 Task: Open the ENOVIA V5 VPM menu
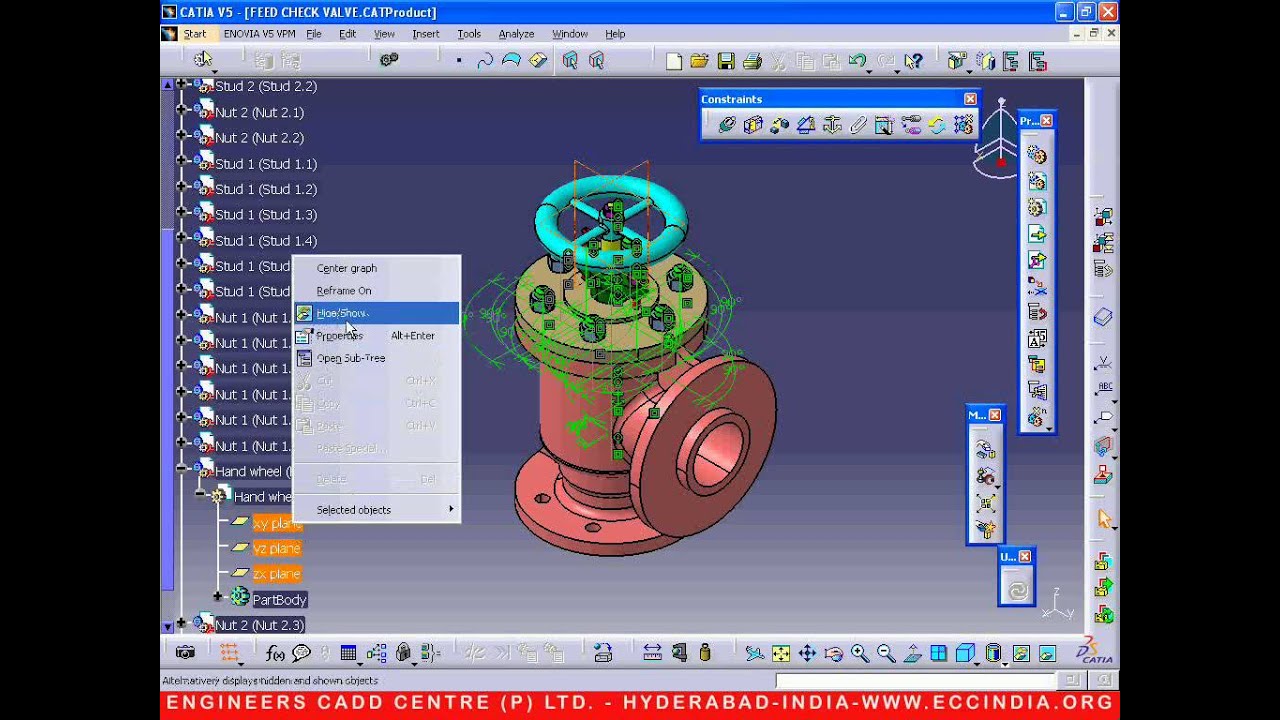(x=260, y=34)
